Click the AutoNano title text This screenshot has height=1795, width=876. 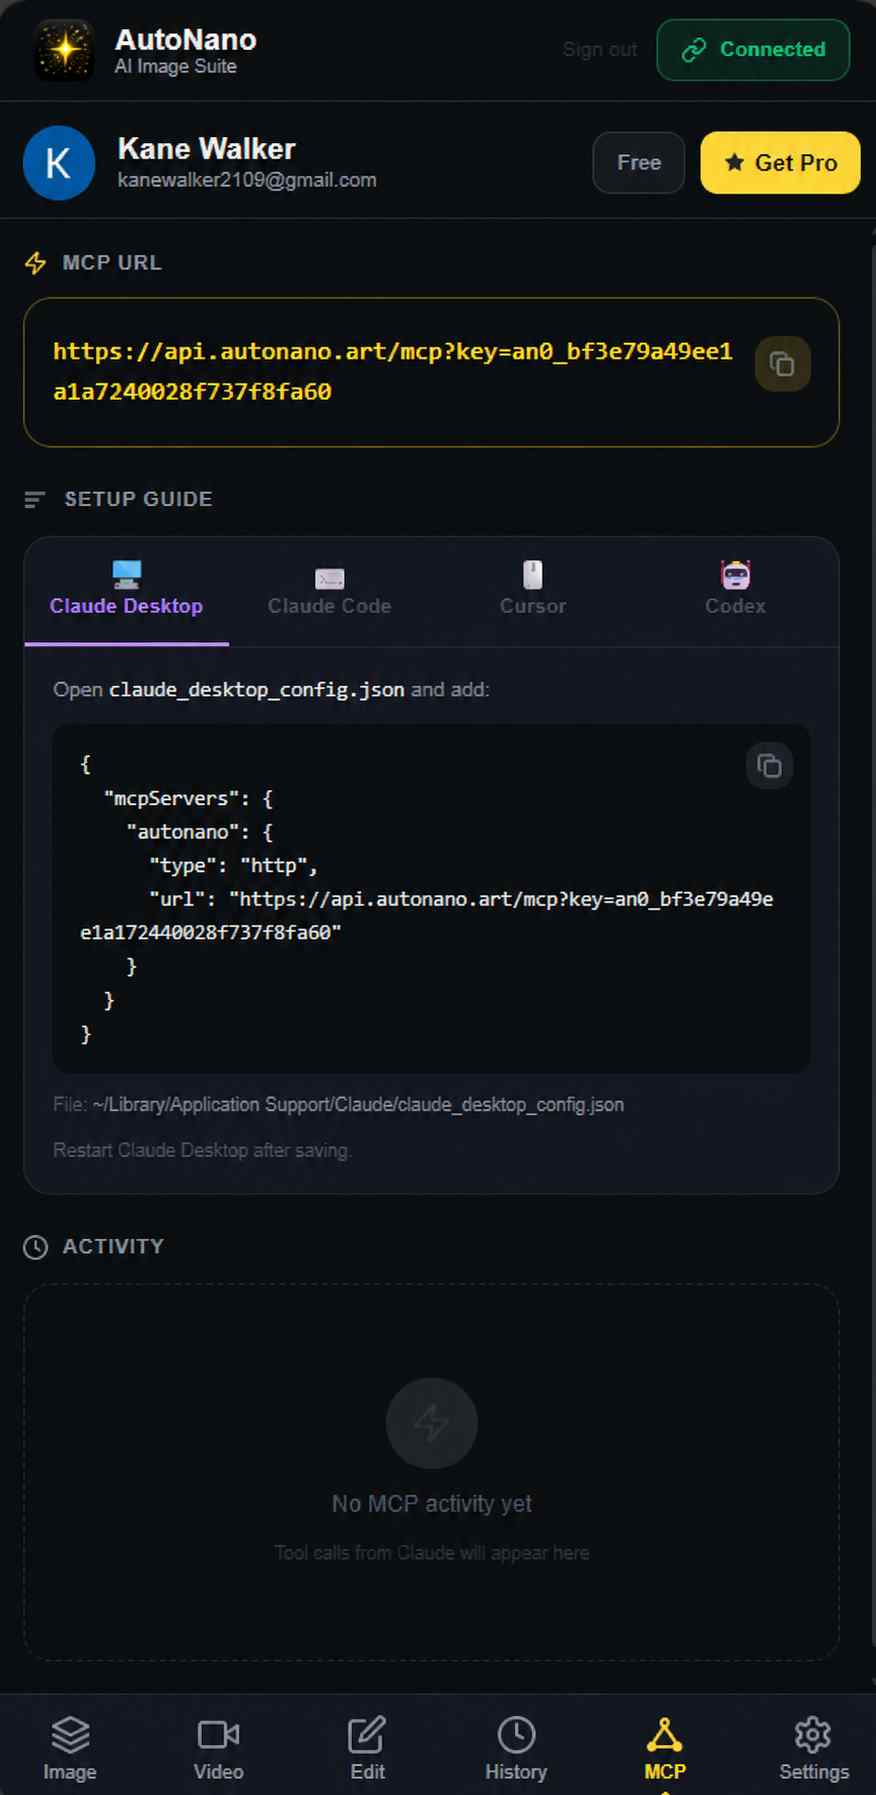[186, 40]
